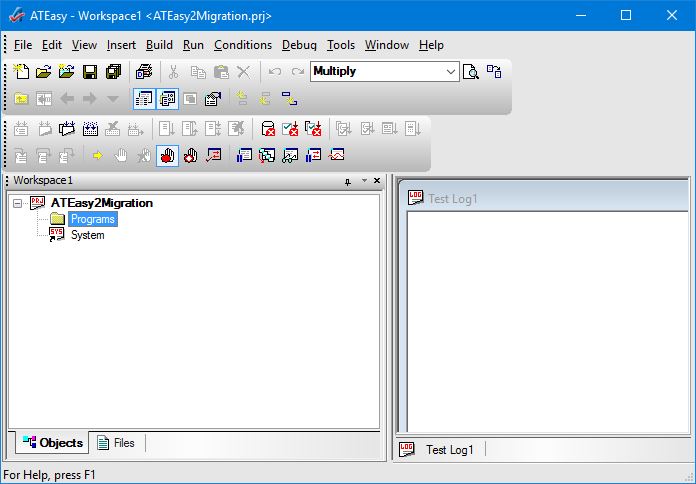
Task: Click the New document toolbar icon
Action: click(x=21, y=71)
